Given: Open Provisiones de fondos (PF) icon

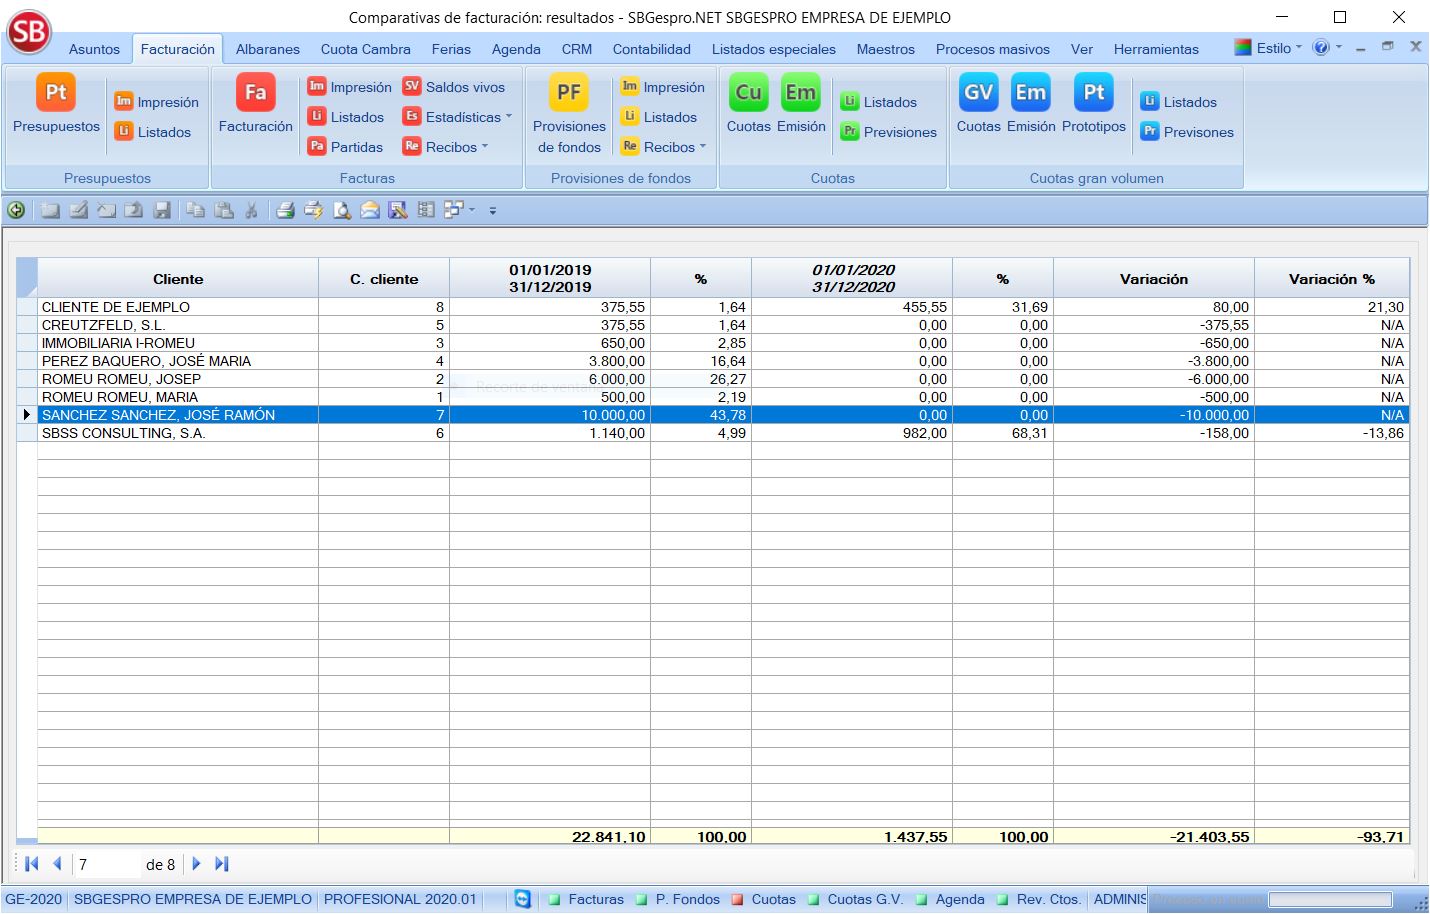Looking at the screenshot, I should 568,94.
